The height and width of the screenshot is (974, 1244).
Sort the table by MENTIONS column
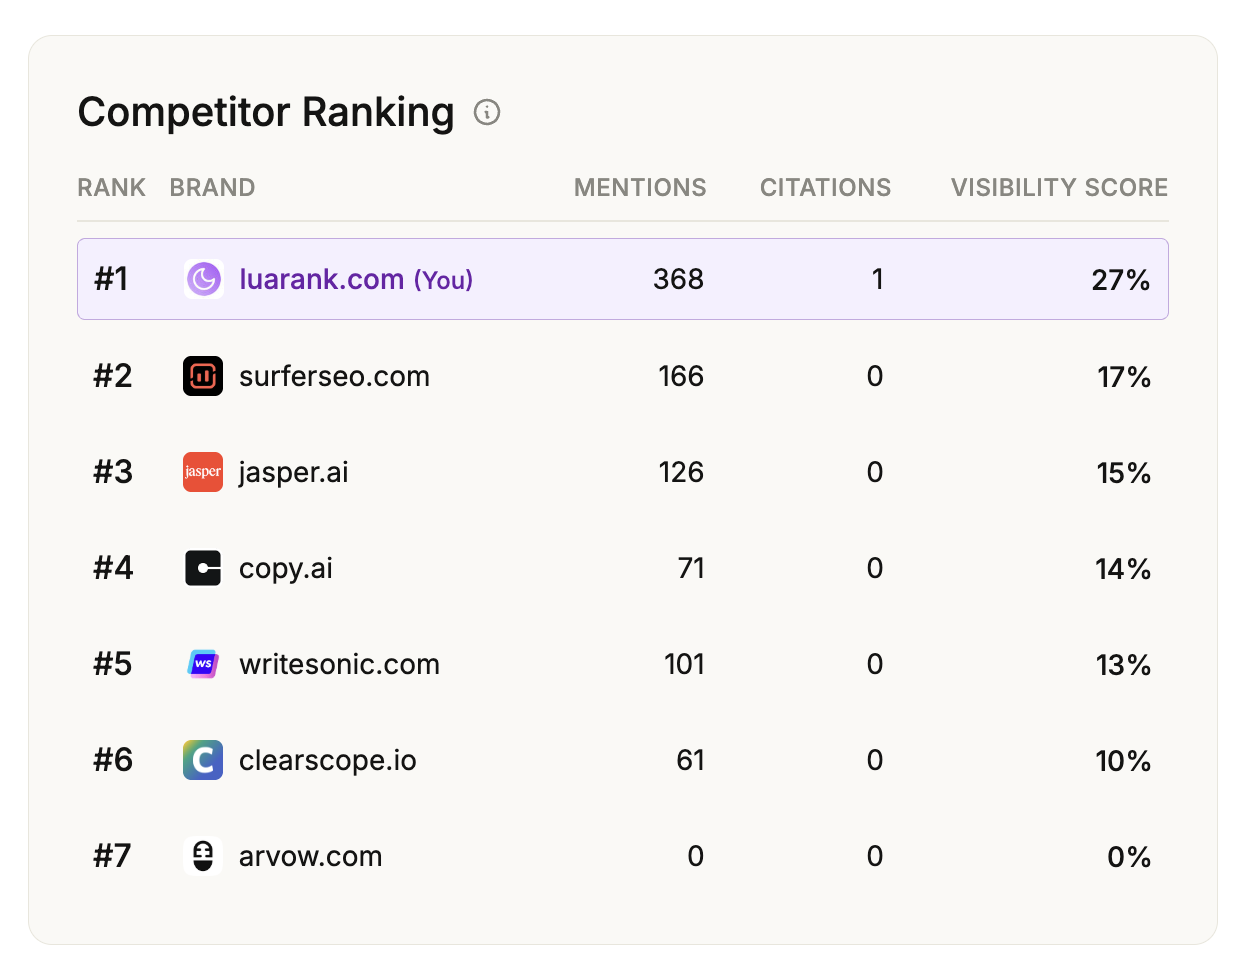(640, 187)
